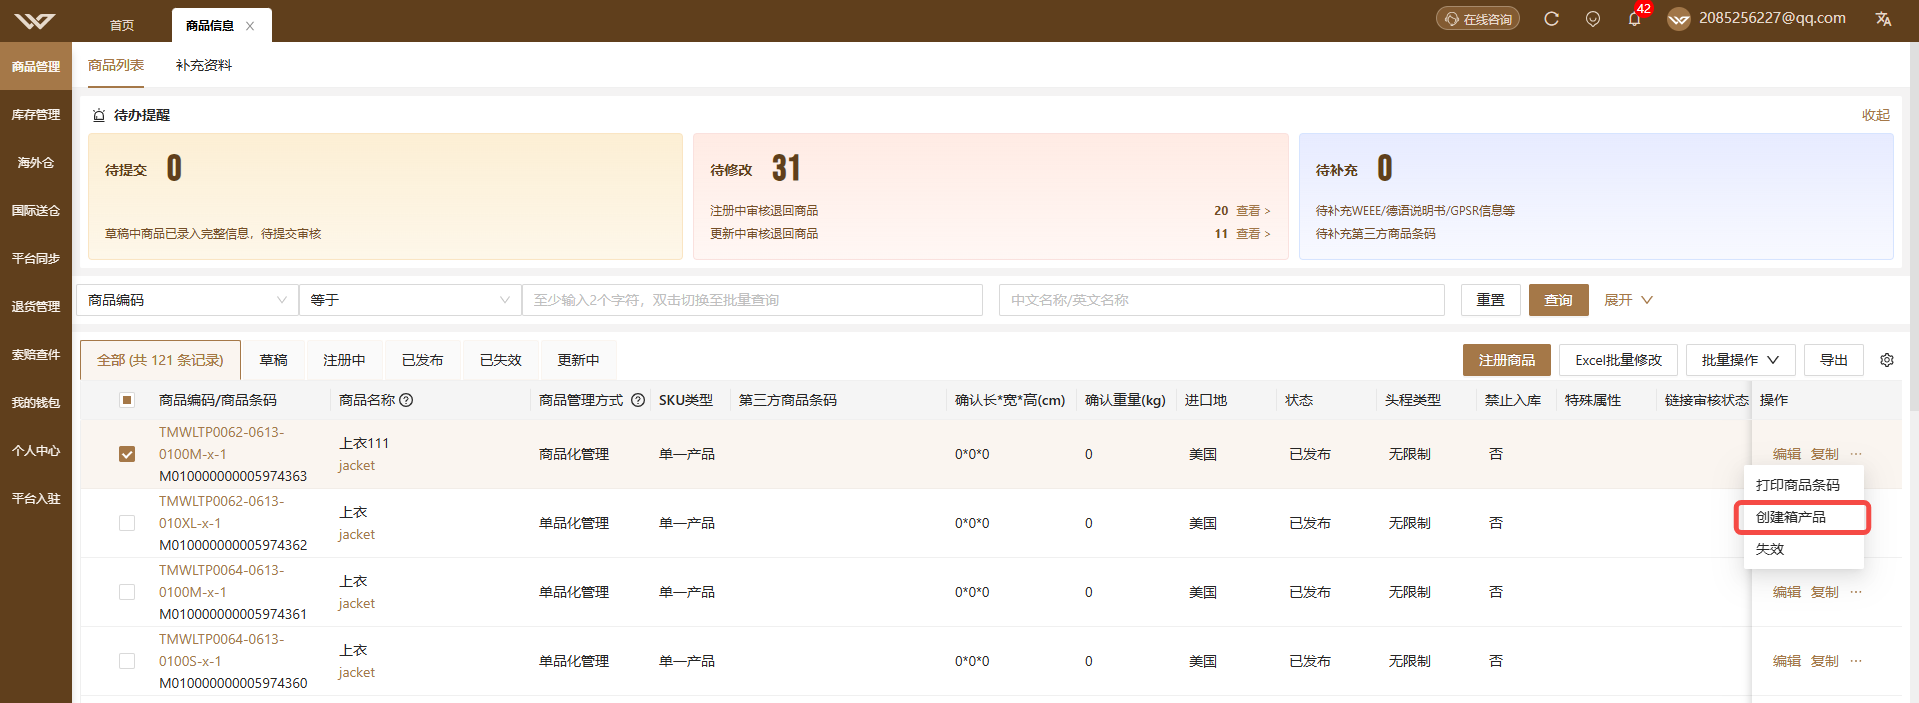Open 退货管理 in the sidebar
Image resolution: width=1919 pixels, height=703 pixels.
coord(36,307)
